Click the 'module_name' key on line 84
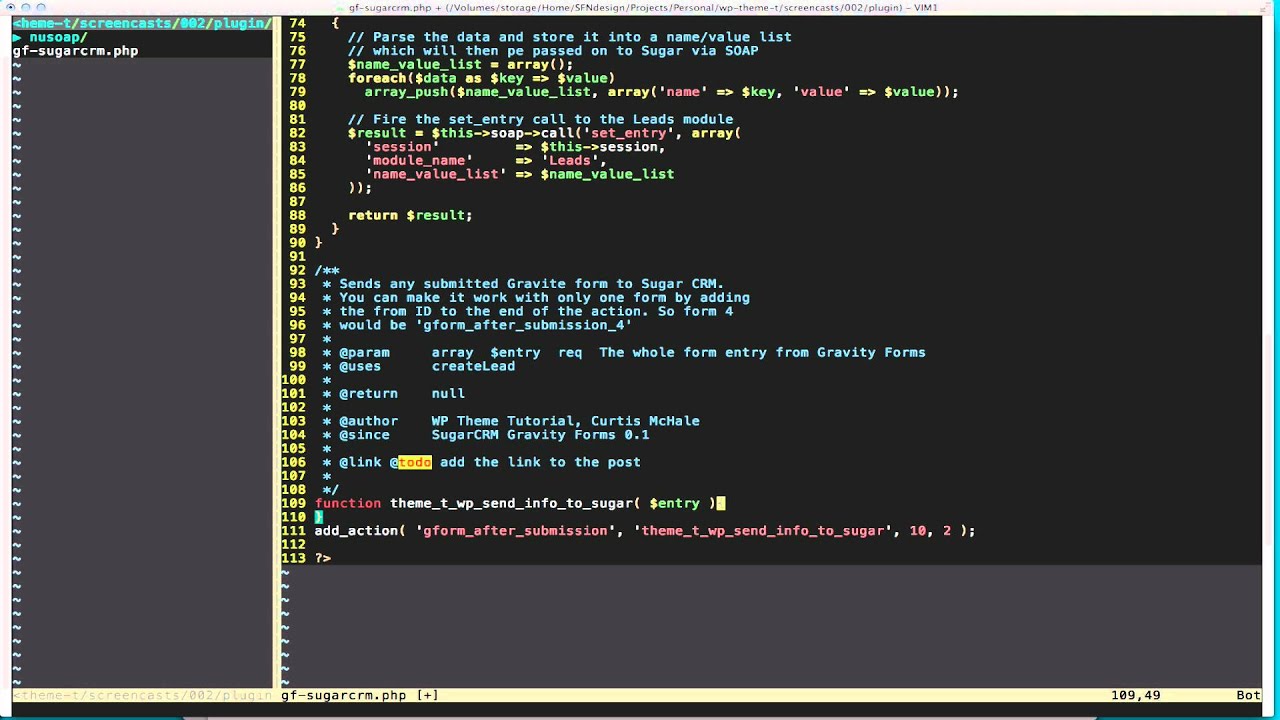This screenshot has width=1280, height=720. coord(419,160)
